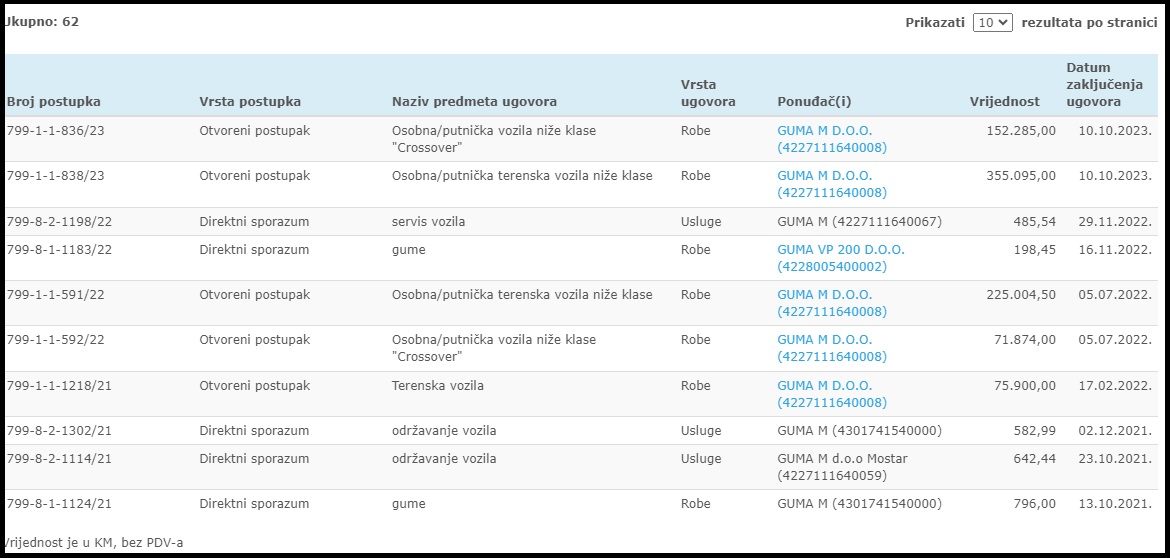Select the row 799-8-2-1198/22 servis vozila
Viewport: 1170px width, 558px height.
(x=581, y=222)
